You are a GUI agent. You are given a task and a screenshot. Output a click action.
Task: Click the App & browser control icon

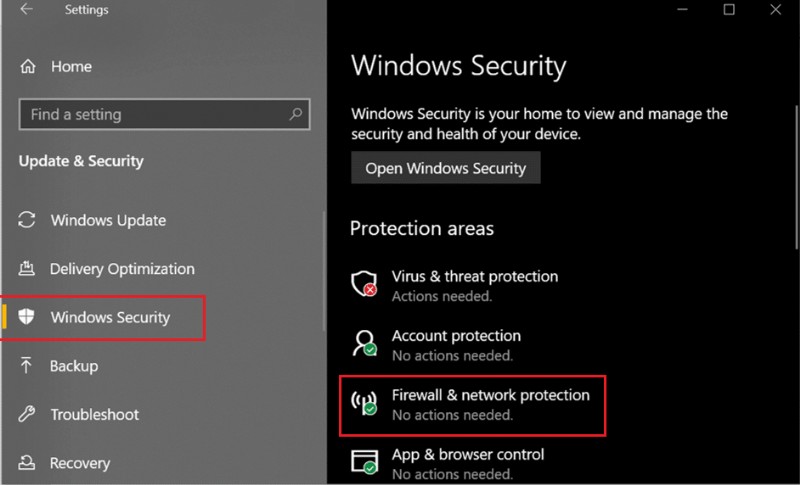[364, 461]
